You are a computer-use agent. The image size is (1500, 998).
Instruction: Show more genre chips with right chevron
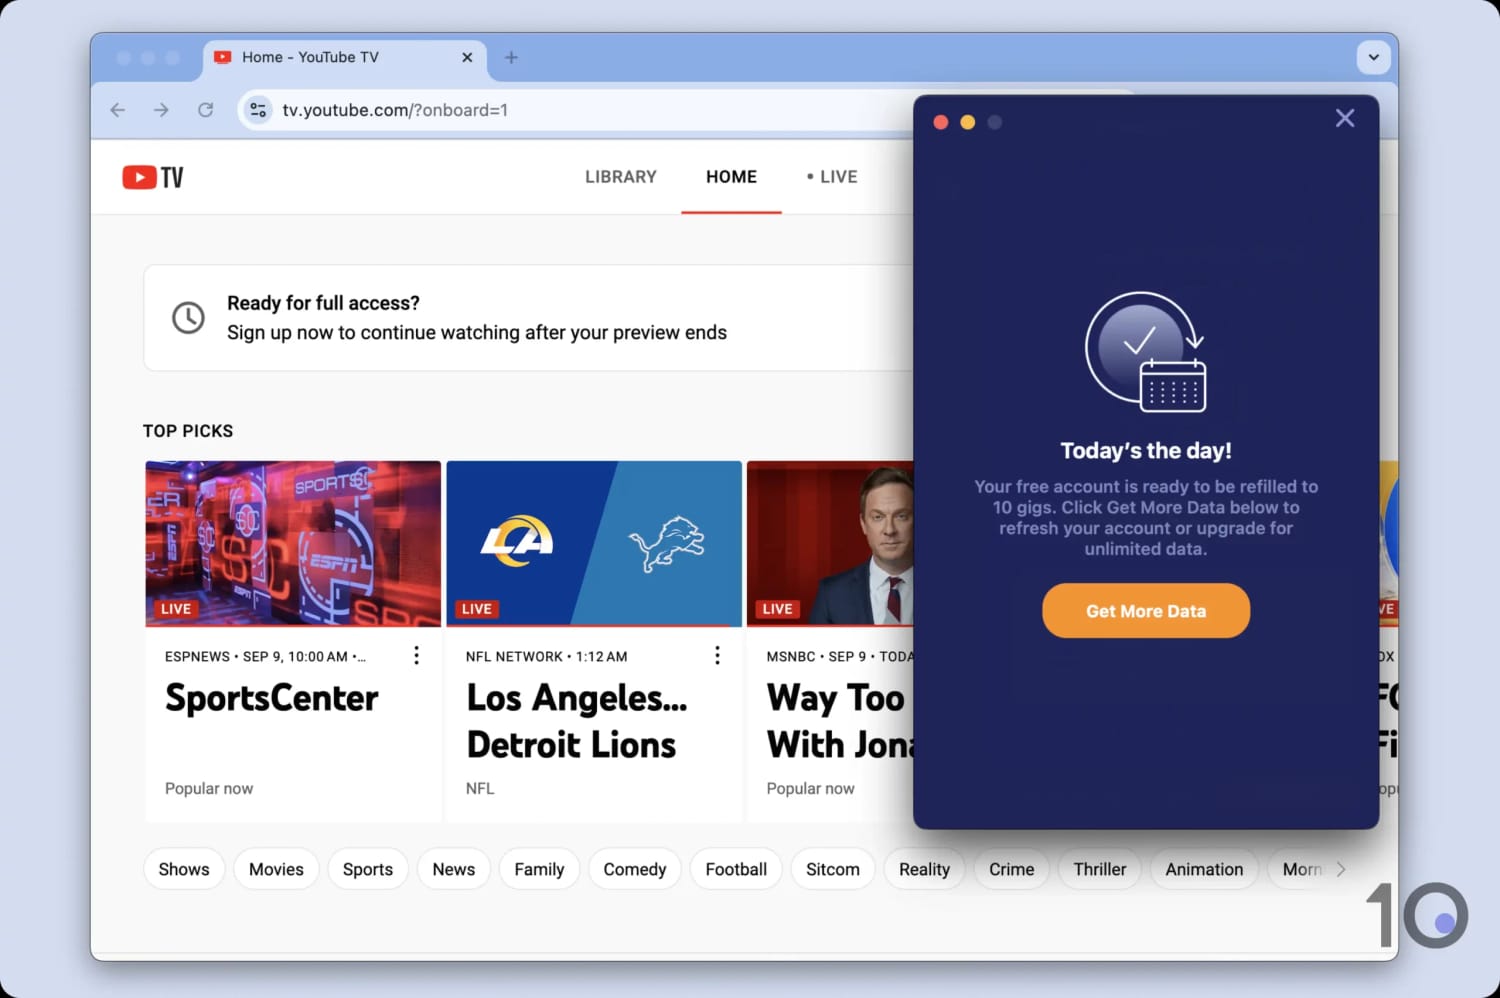(1341, 869)
